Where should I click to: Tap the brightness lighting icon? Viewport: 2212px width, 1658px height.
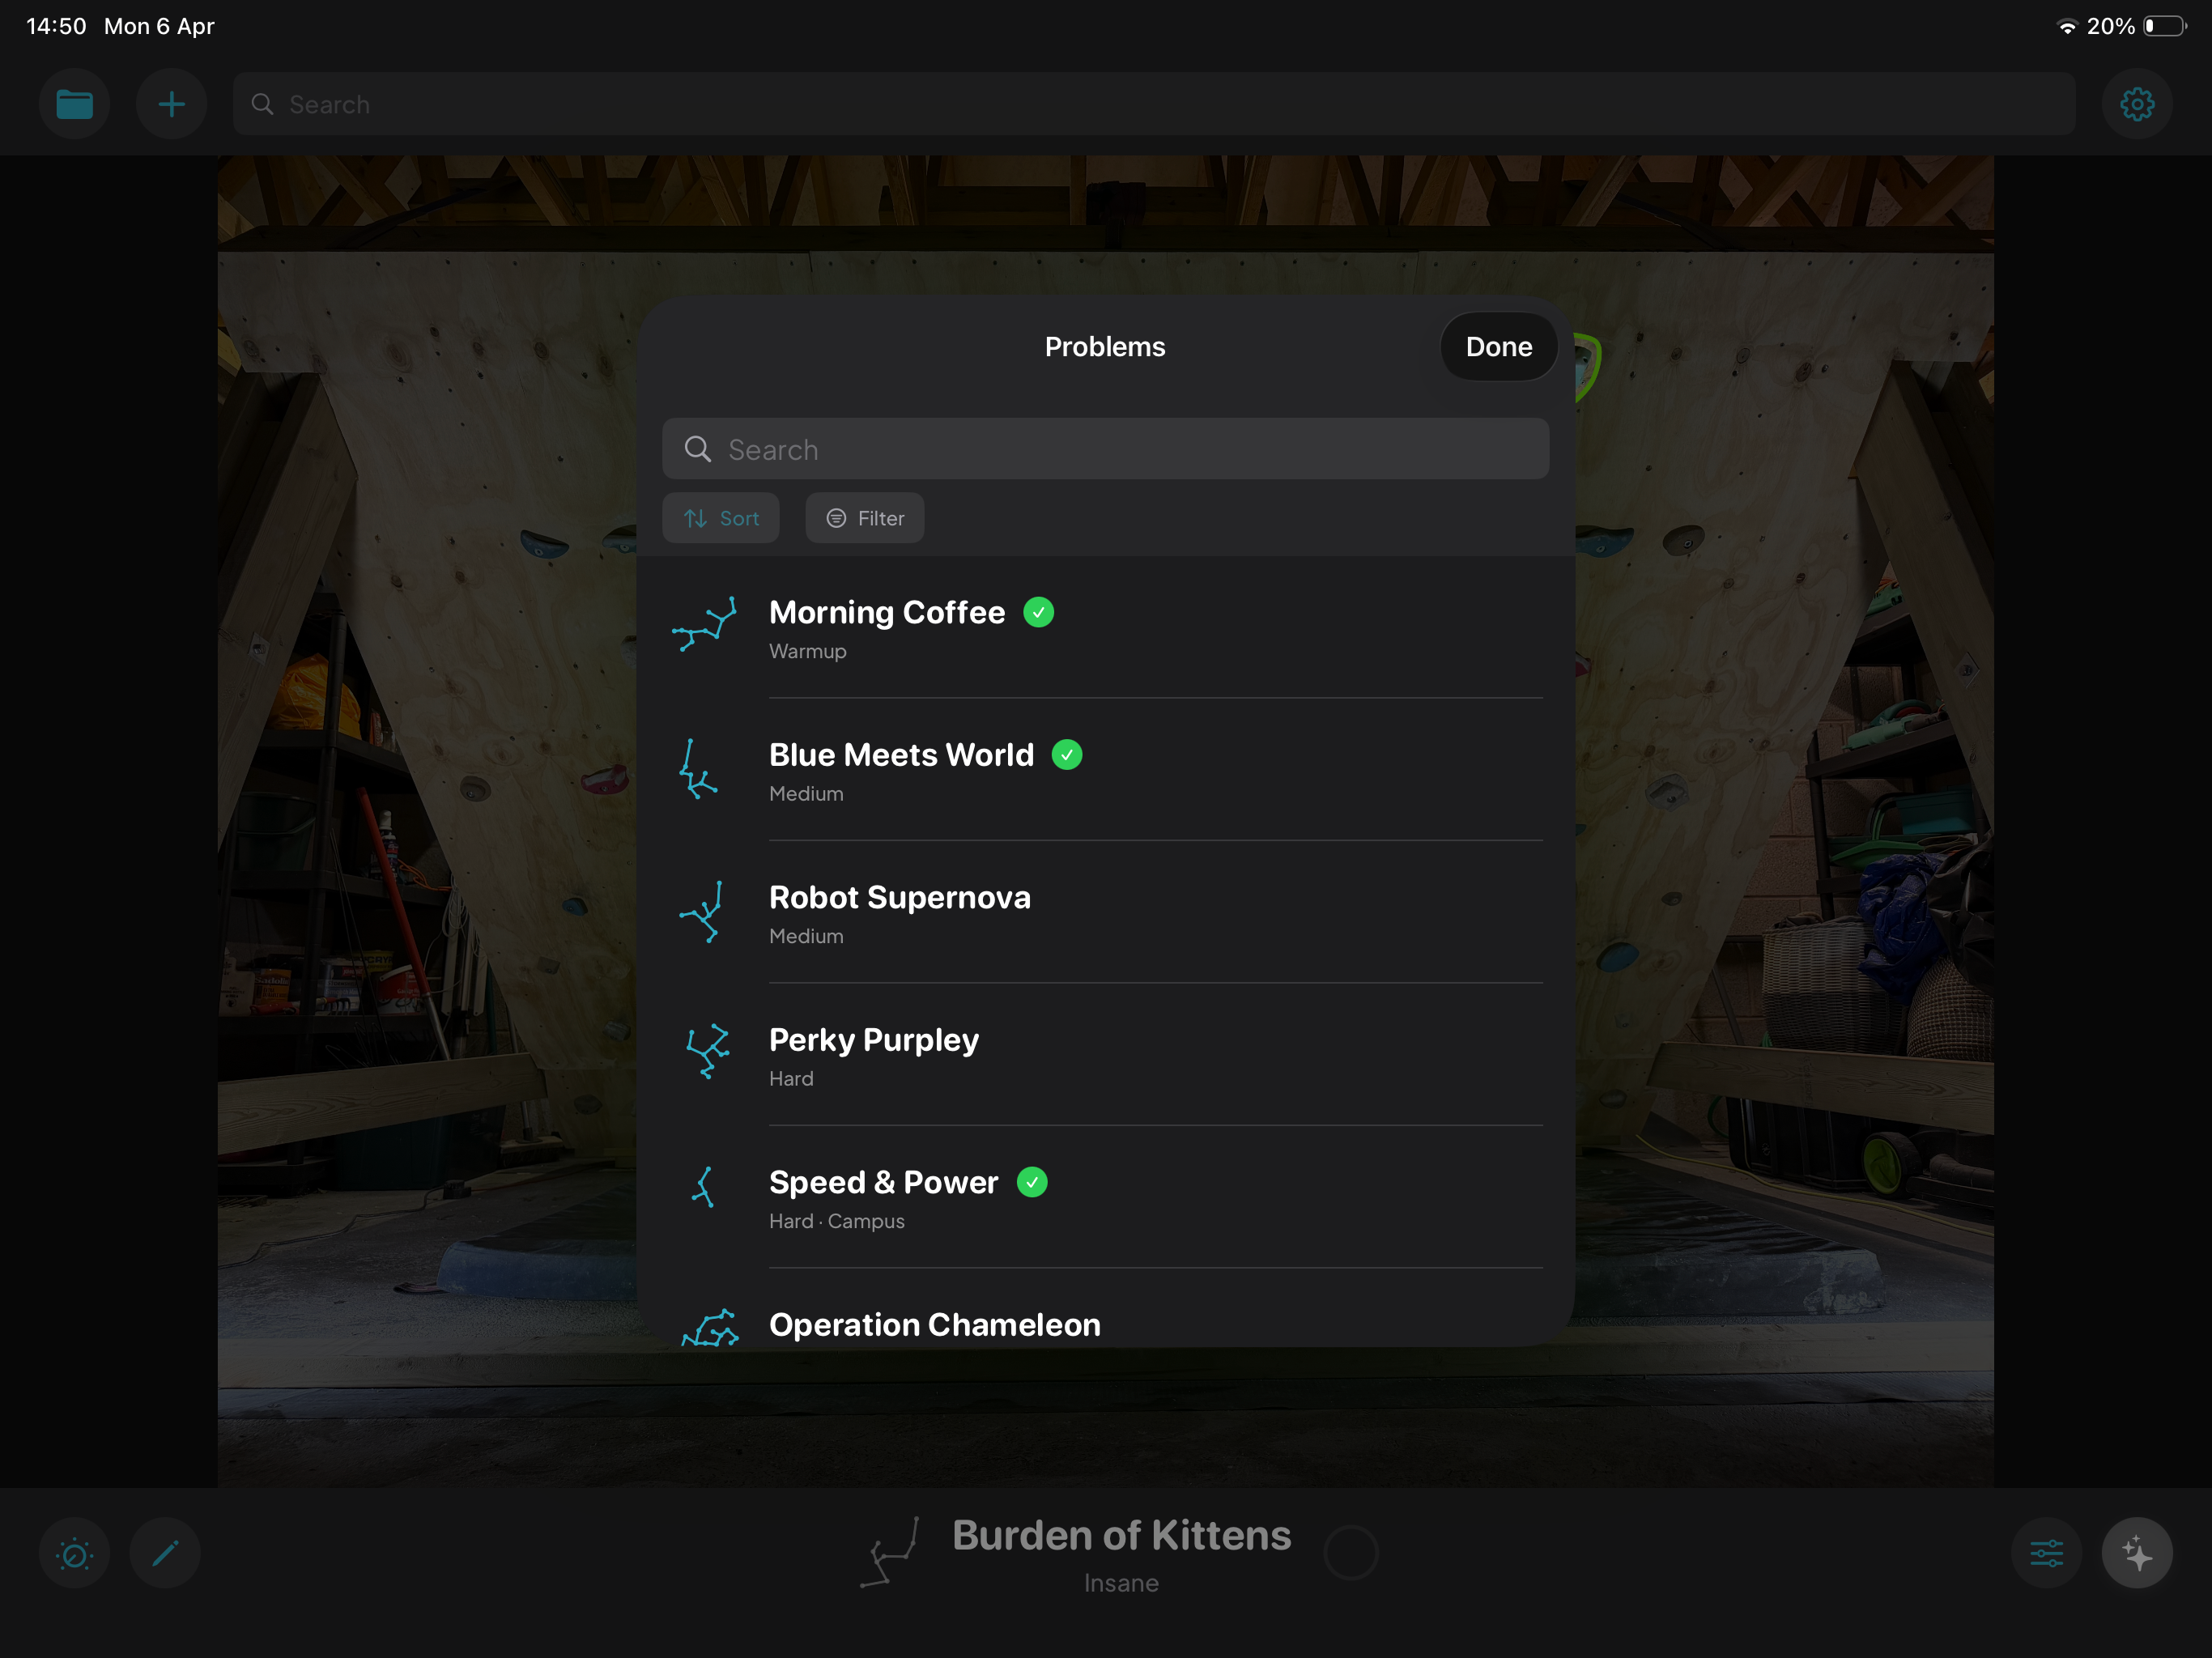74,1554
